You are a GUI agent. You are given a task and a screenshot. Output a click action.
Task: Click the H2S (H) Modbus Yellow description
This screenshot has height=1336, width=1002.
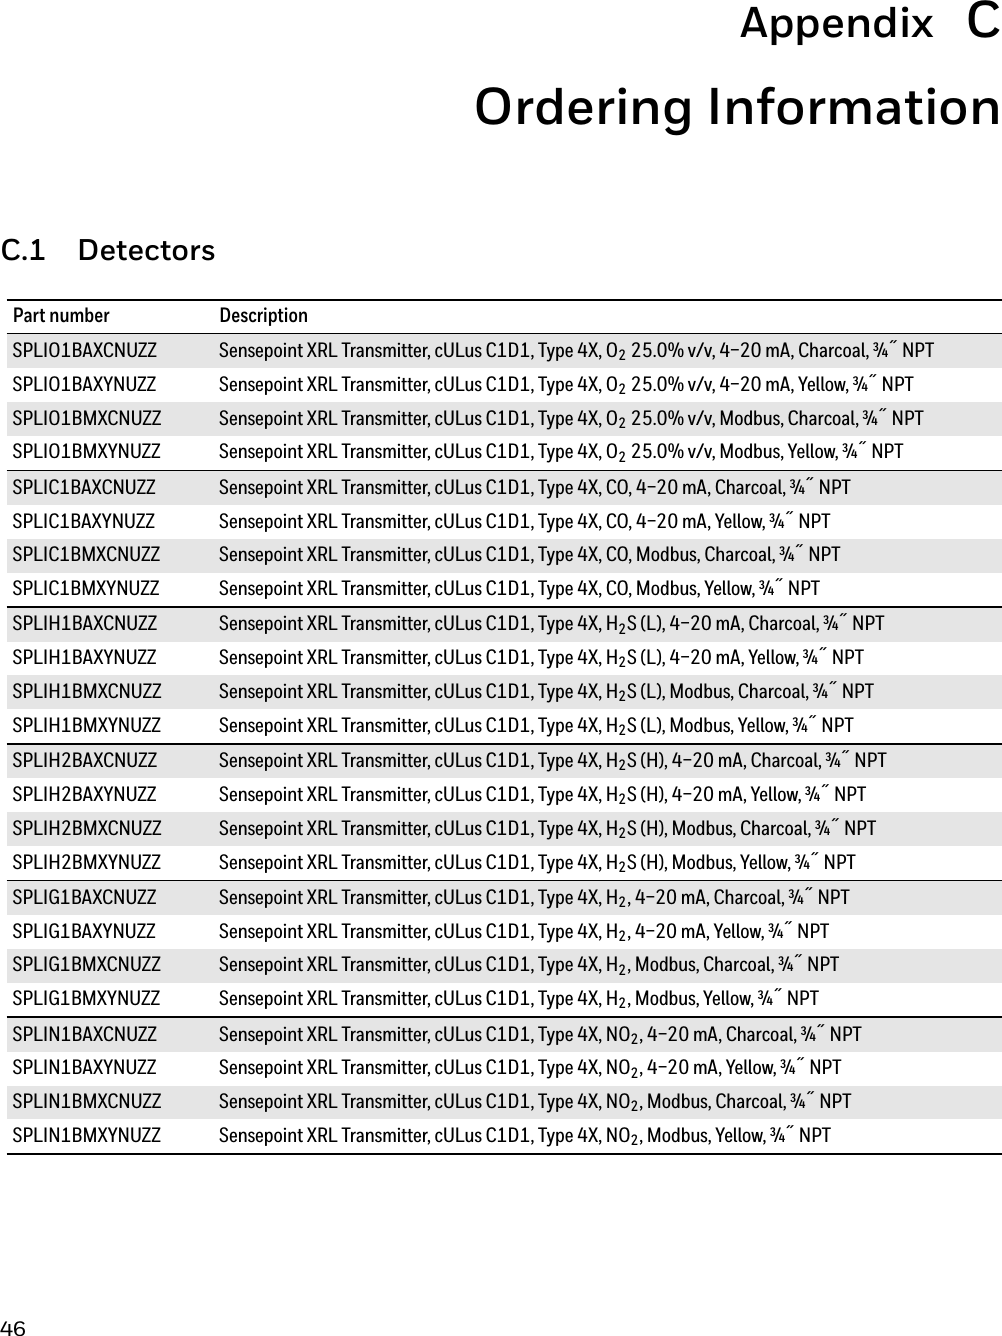tap(537, 862)
